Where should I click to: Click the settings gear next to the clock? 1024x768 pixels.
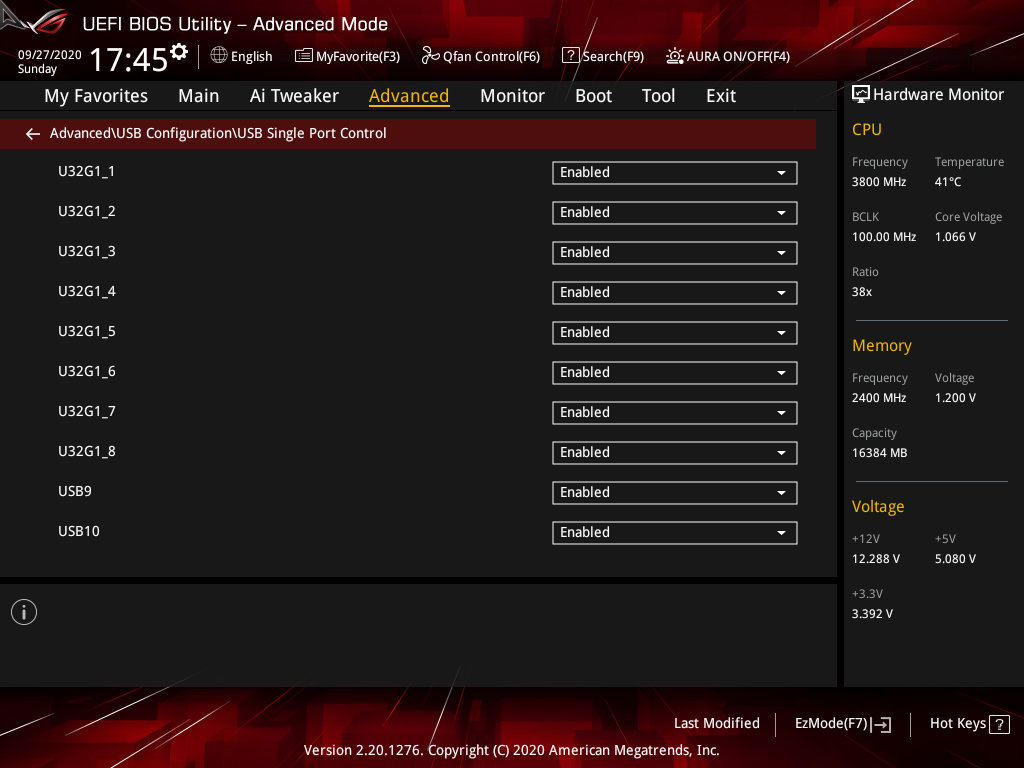pos(179,52)
